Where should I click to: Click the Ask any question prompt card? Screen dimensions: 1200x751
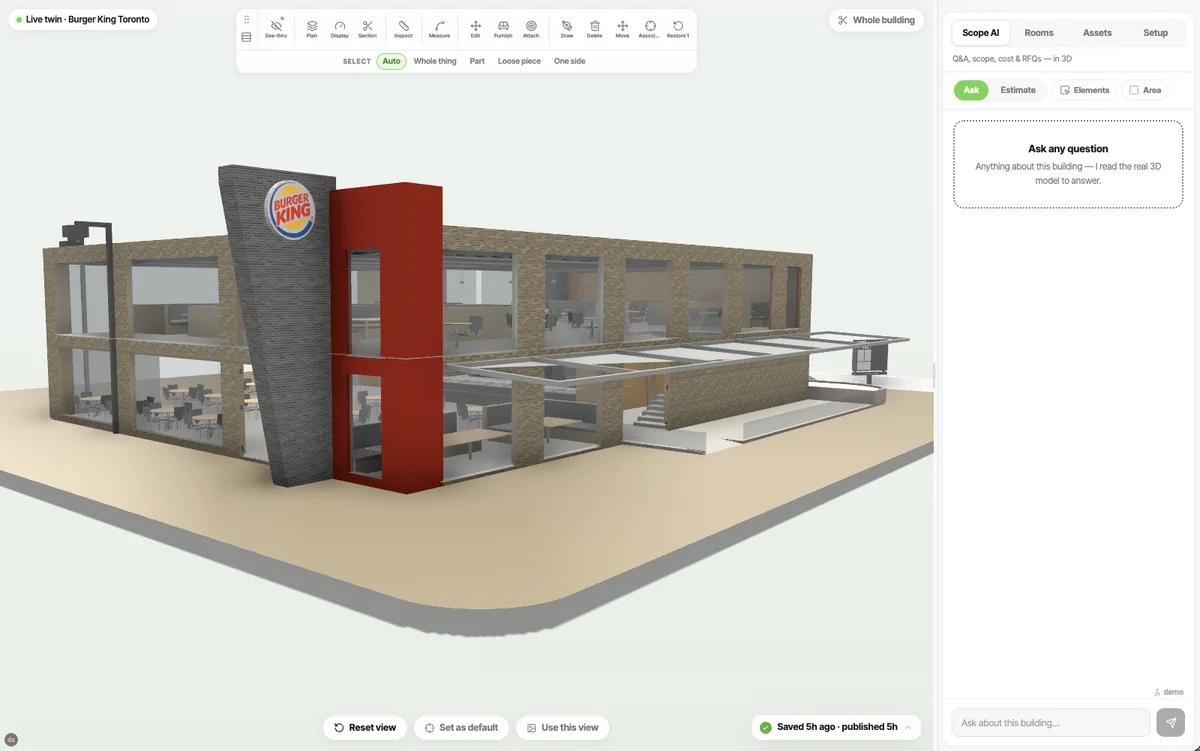(1068, 164)
